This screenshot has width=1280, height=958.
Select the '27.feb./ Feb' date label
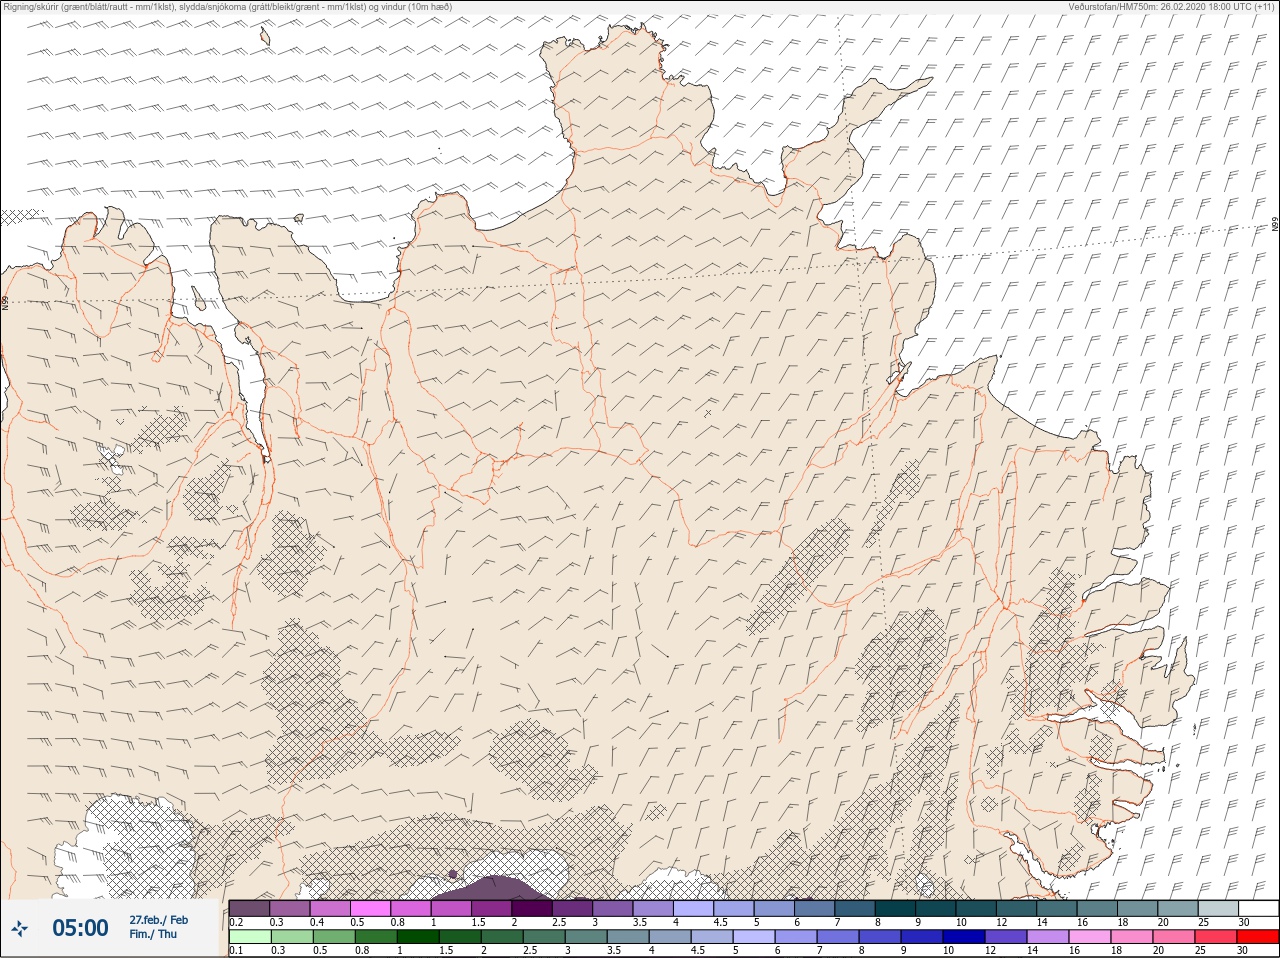pyautogui.click(x=158, y=920)
